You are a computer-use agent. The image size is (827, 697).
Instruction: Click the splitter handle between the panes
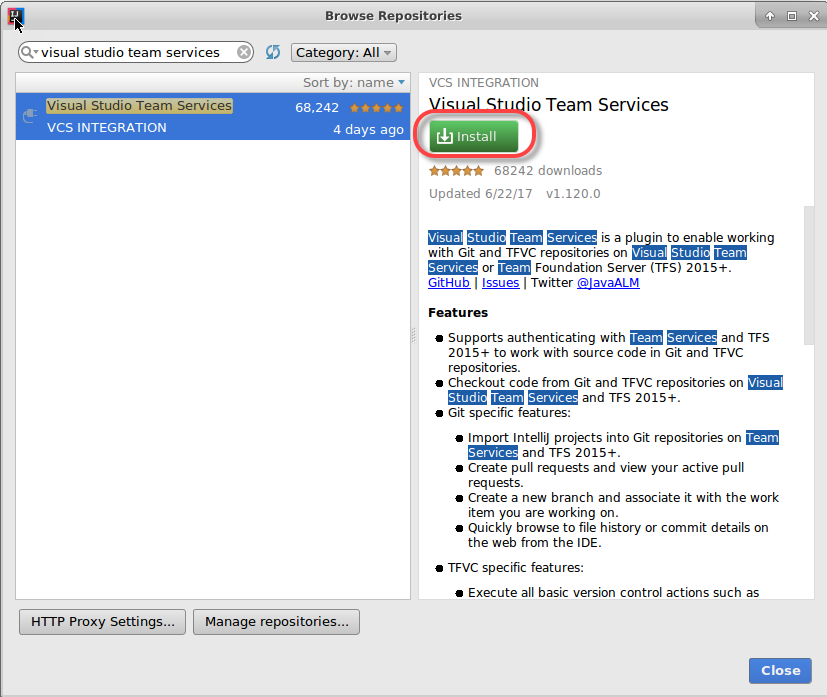pos(414,335)
